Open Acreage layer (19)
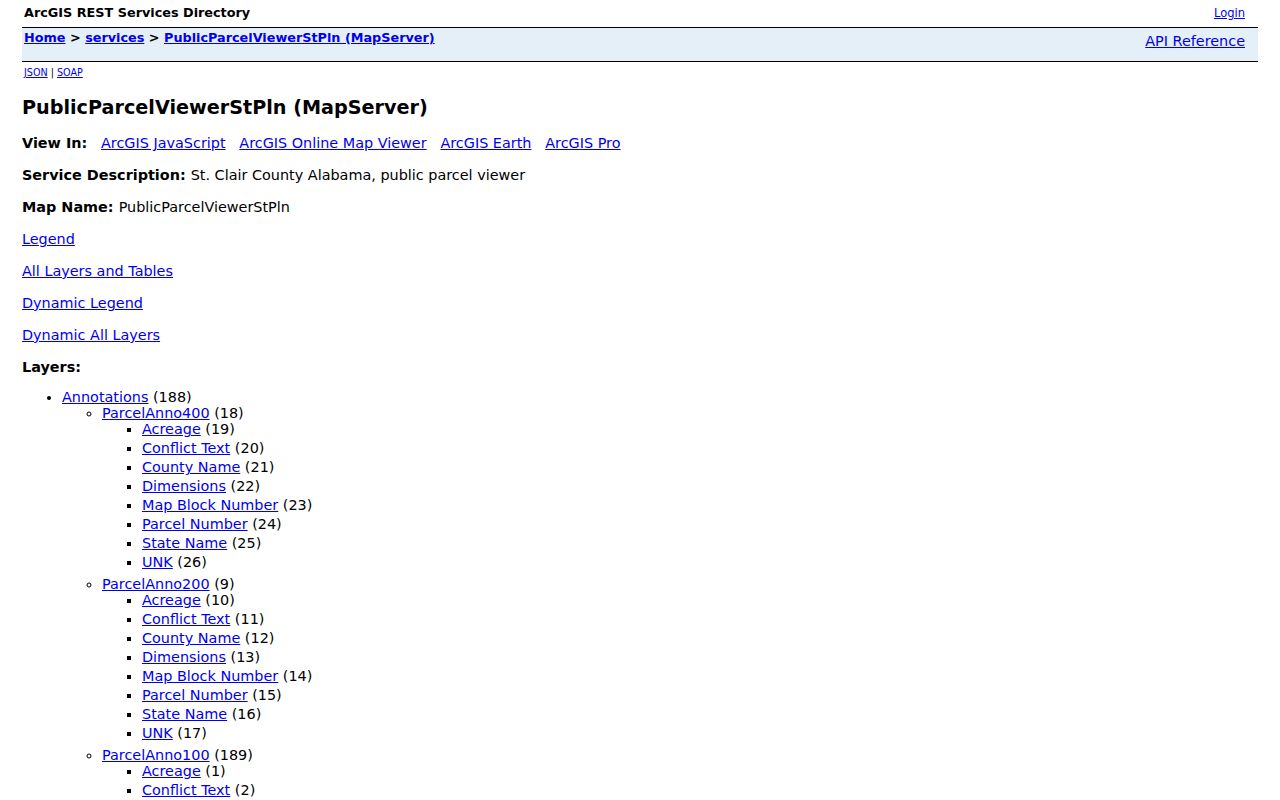This screenshot has width=1280, height=800. coord(171,429)
